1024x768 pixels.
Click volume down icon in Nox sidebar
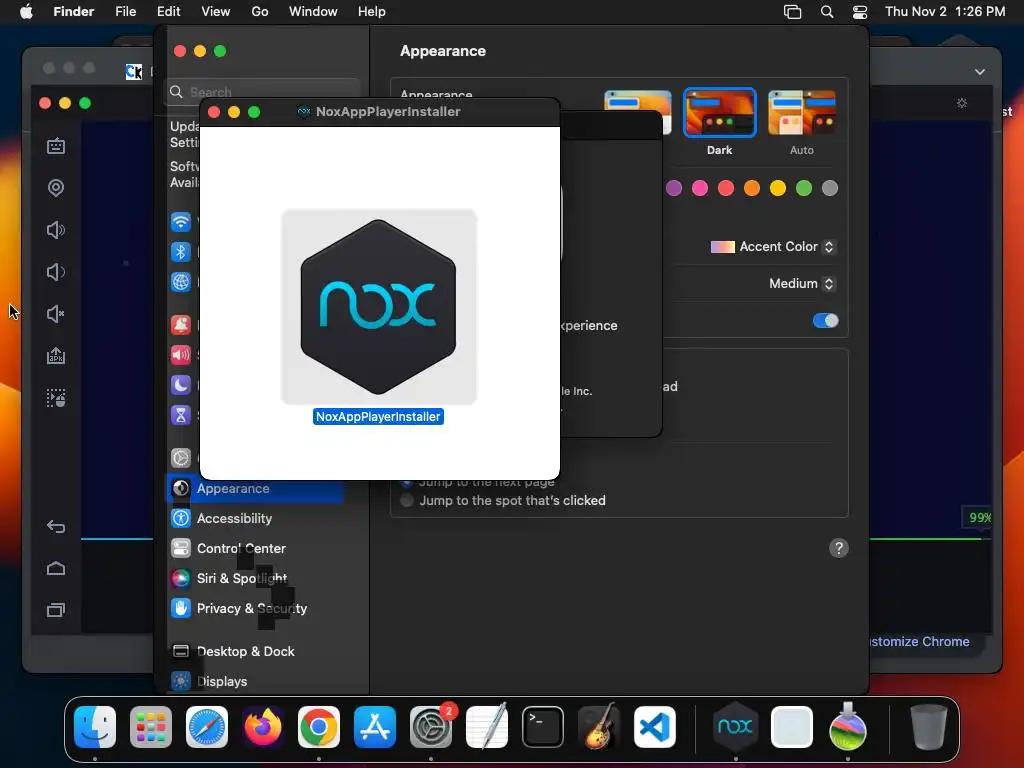56,272
